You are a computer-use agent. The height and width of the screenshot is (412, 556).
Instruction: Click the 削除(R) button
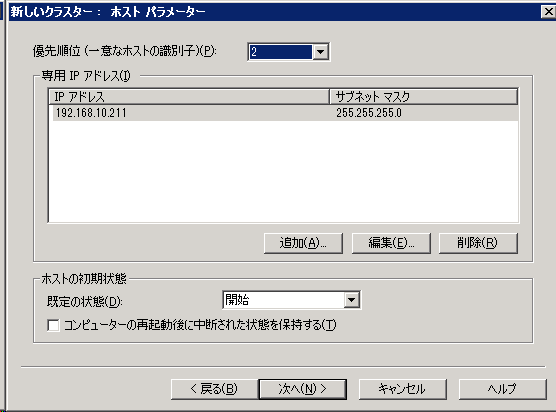[x=478, y=243]
